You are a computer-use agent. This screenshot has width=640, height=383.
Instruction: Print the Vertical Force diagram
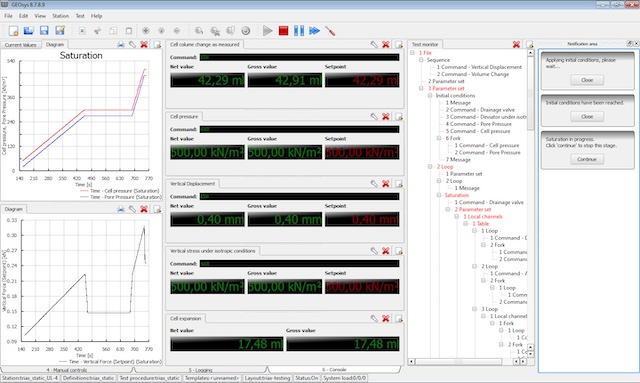click(x=121, y=209)
